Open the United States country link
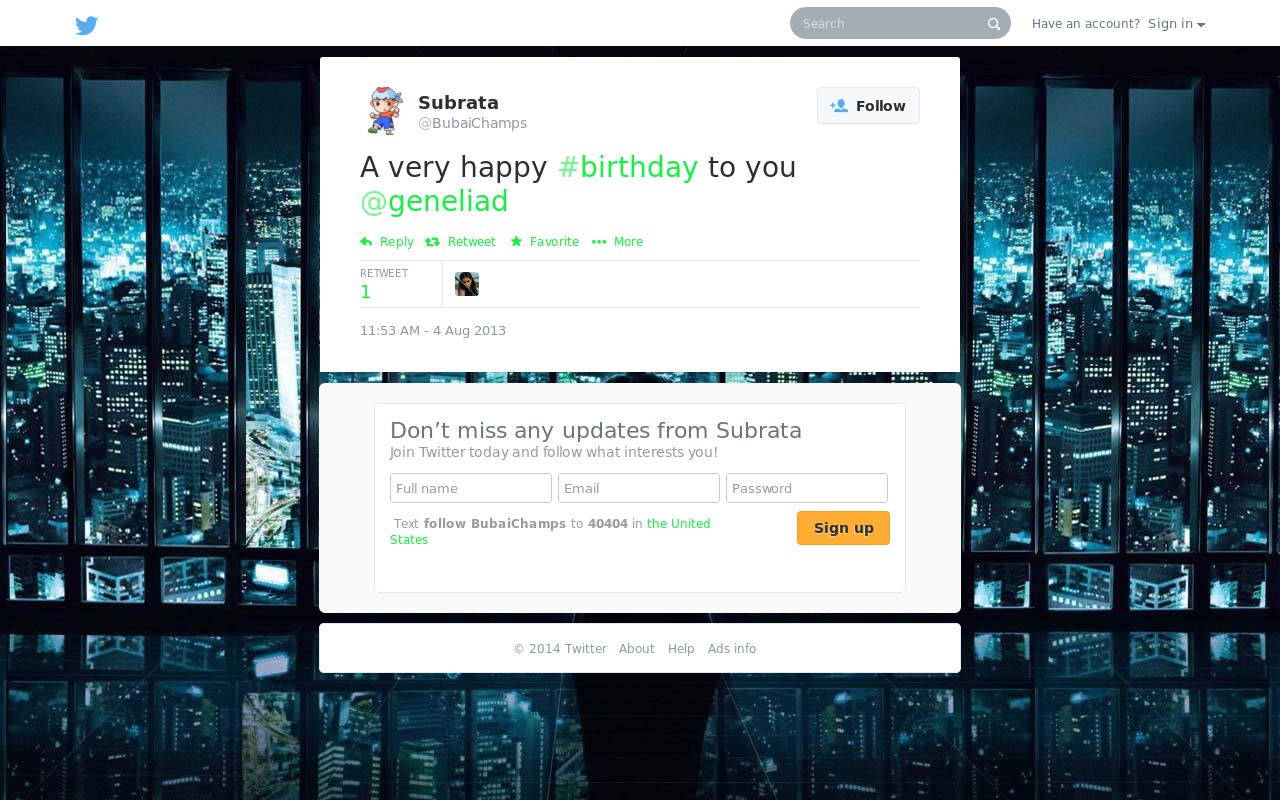 point(550,532)
